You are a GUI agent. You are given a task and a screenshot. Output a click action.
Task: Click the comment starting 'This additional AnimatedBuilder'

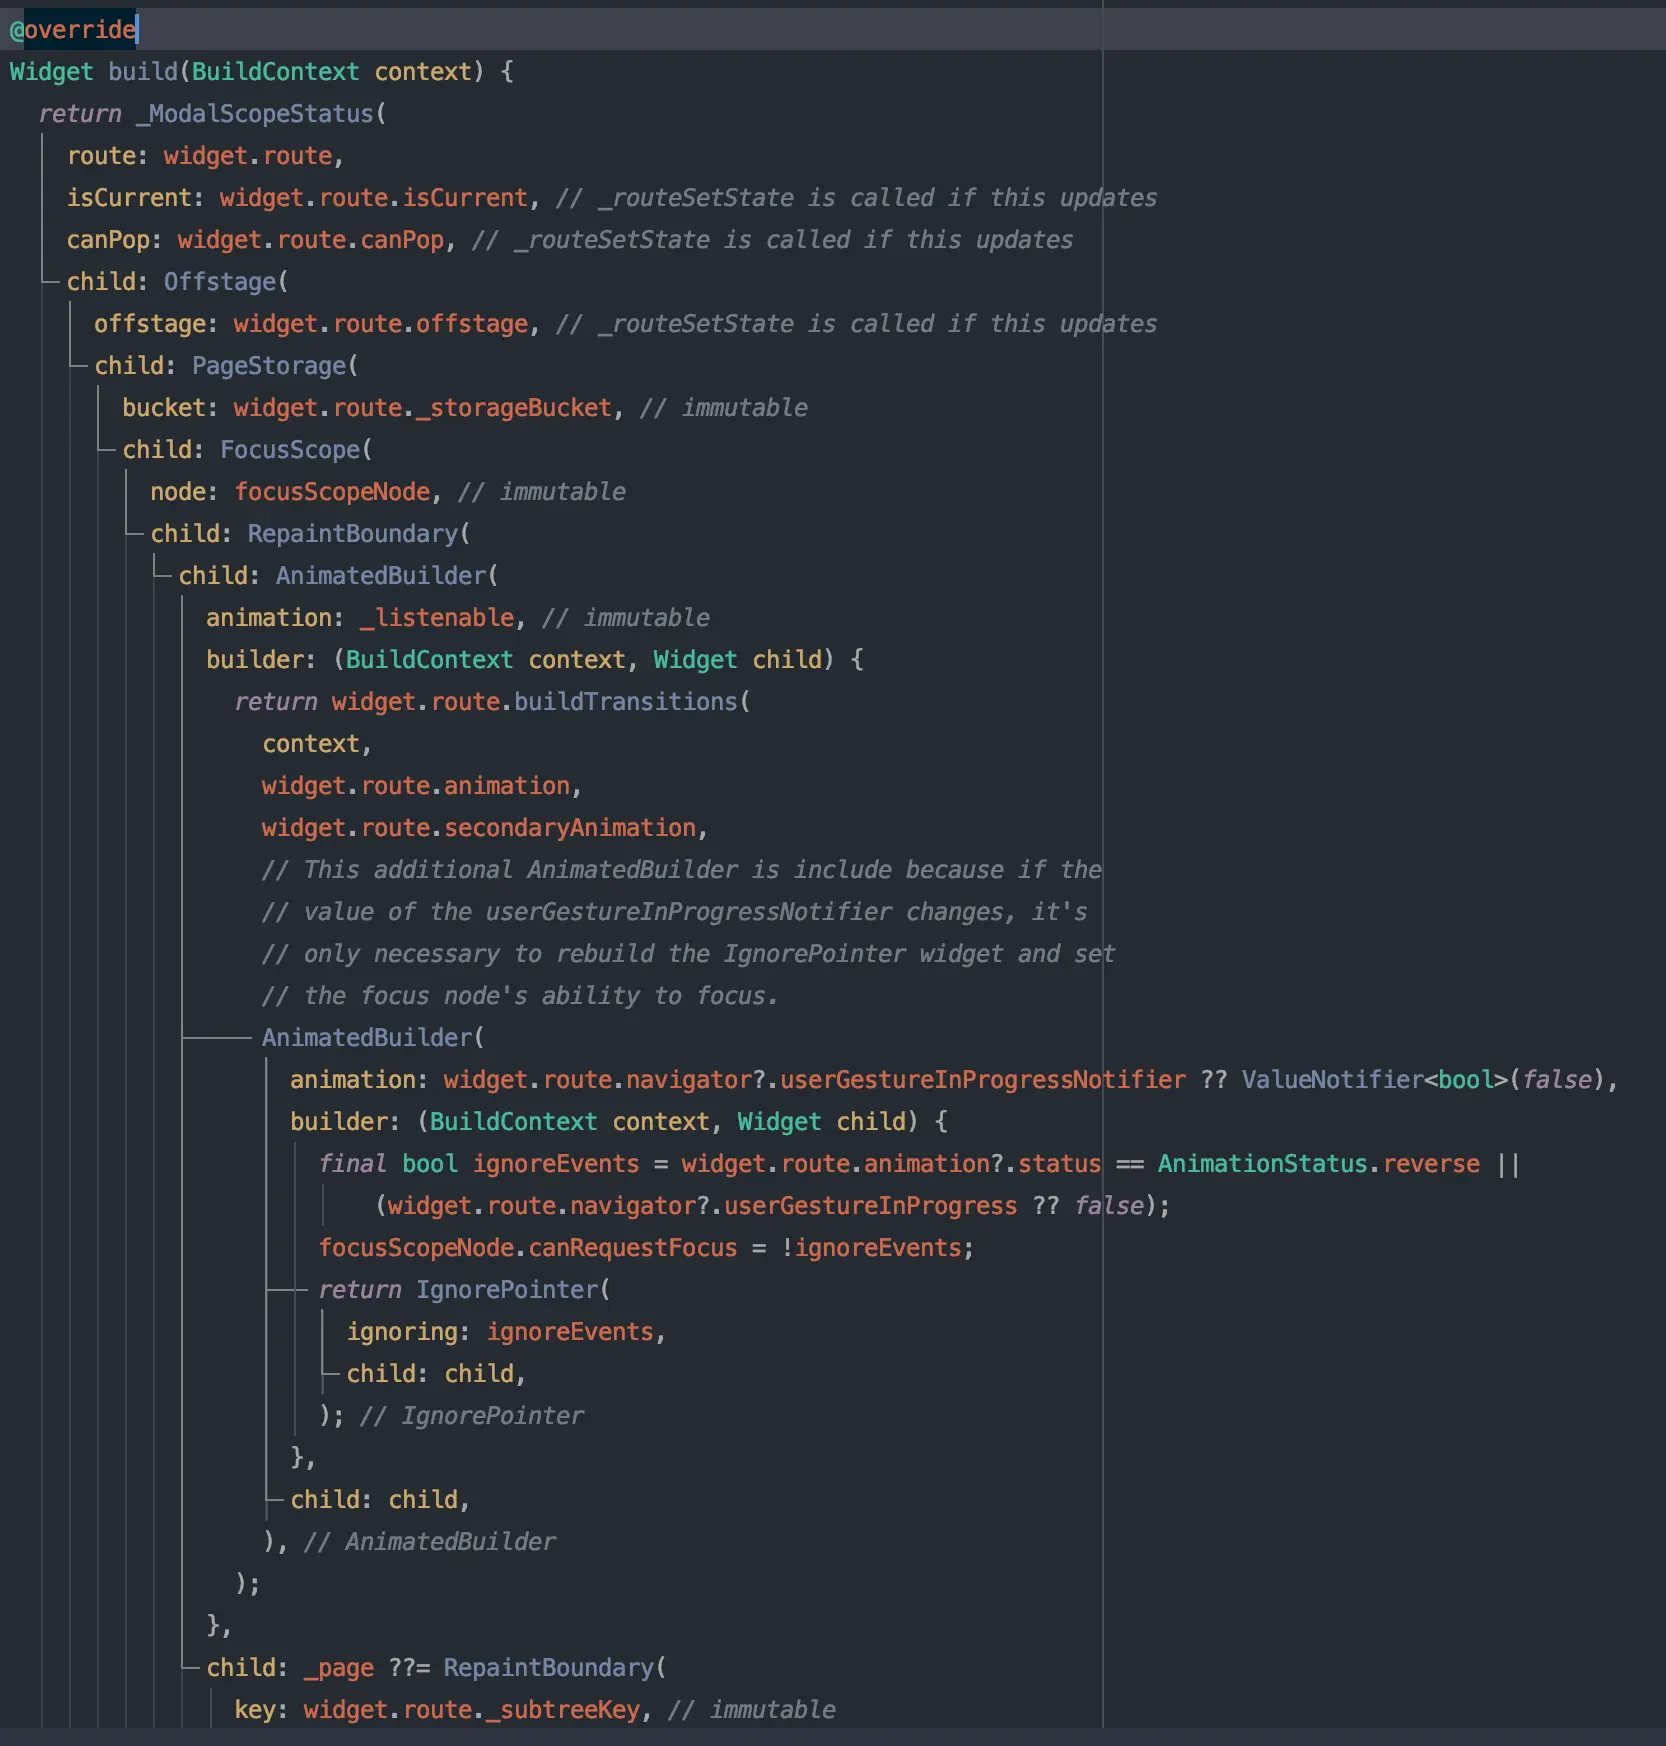tap(682, 870)
